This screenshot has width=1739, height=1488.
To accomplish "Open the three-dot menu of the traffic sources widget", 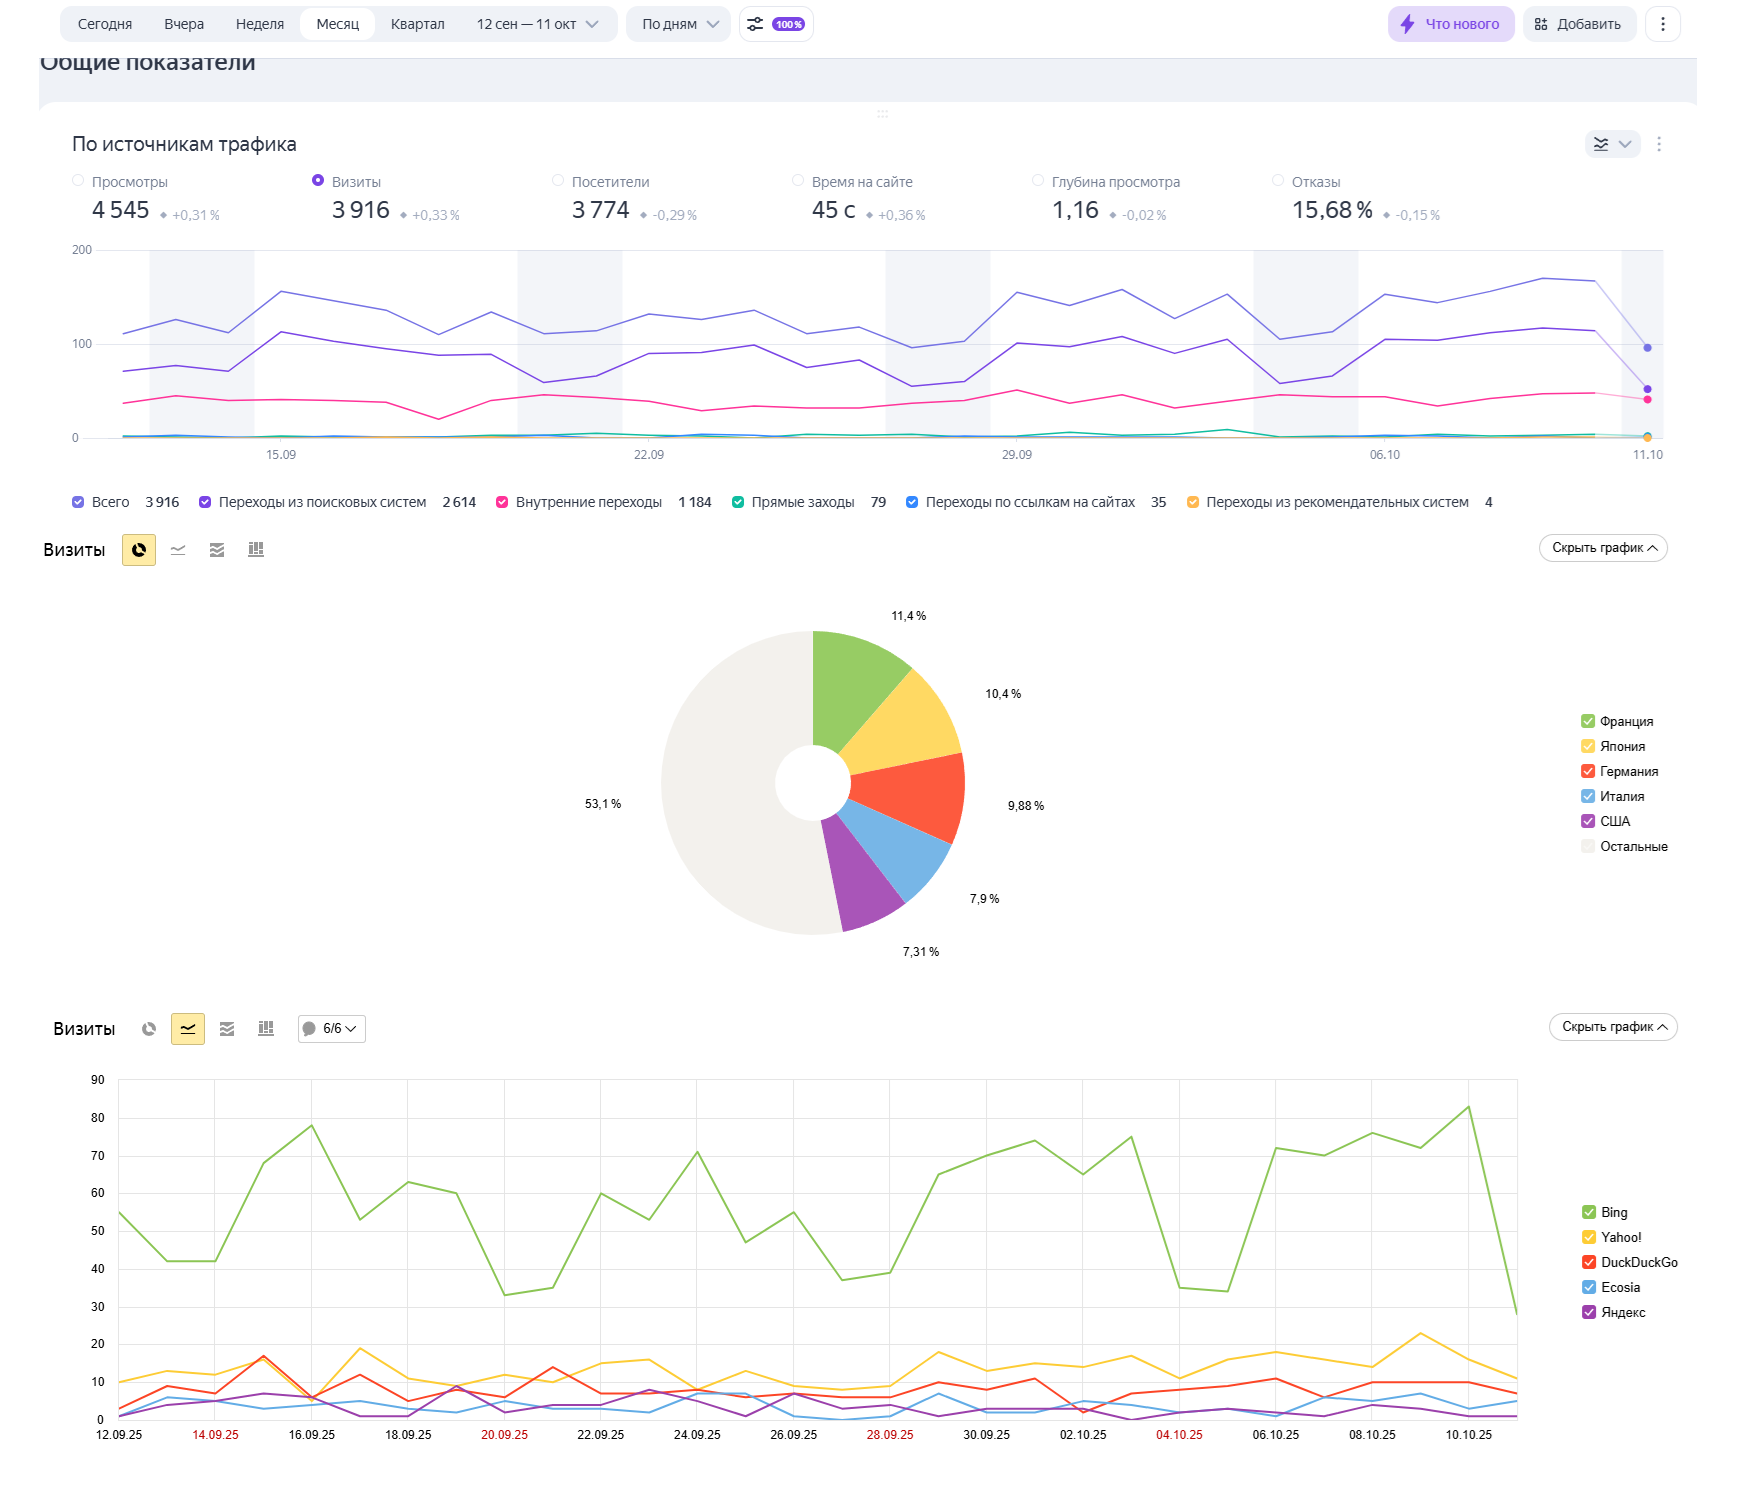I will coord(1659,144).
